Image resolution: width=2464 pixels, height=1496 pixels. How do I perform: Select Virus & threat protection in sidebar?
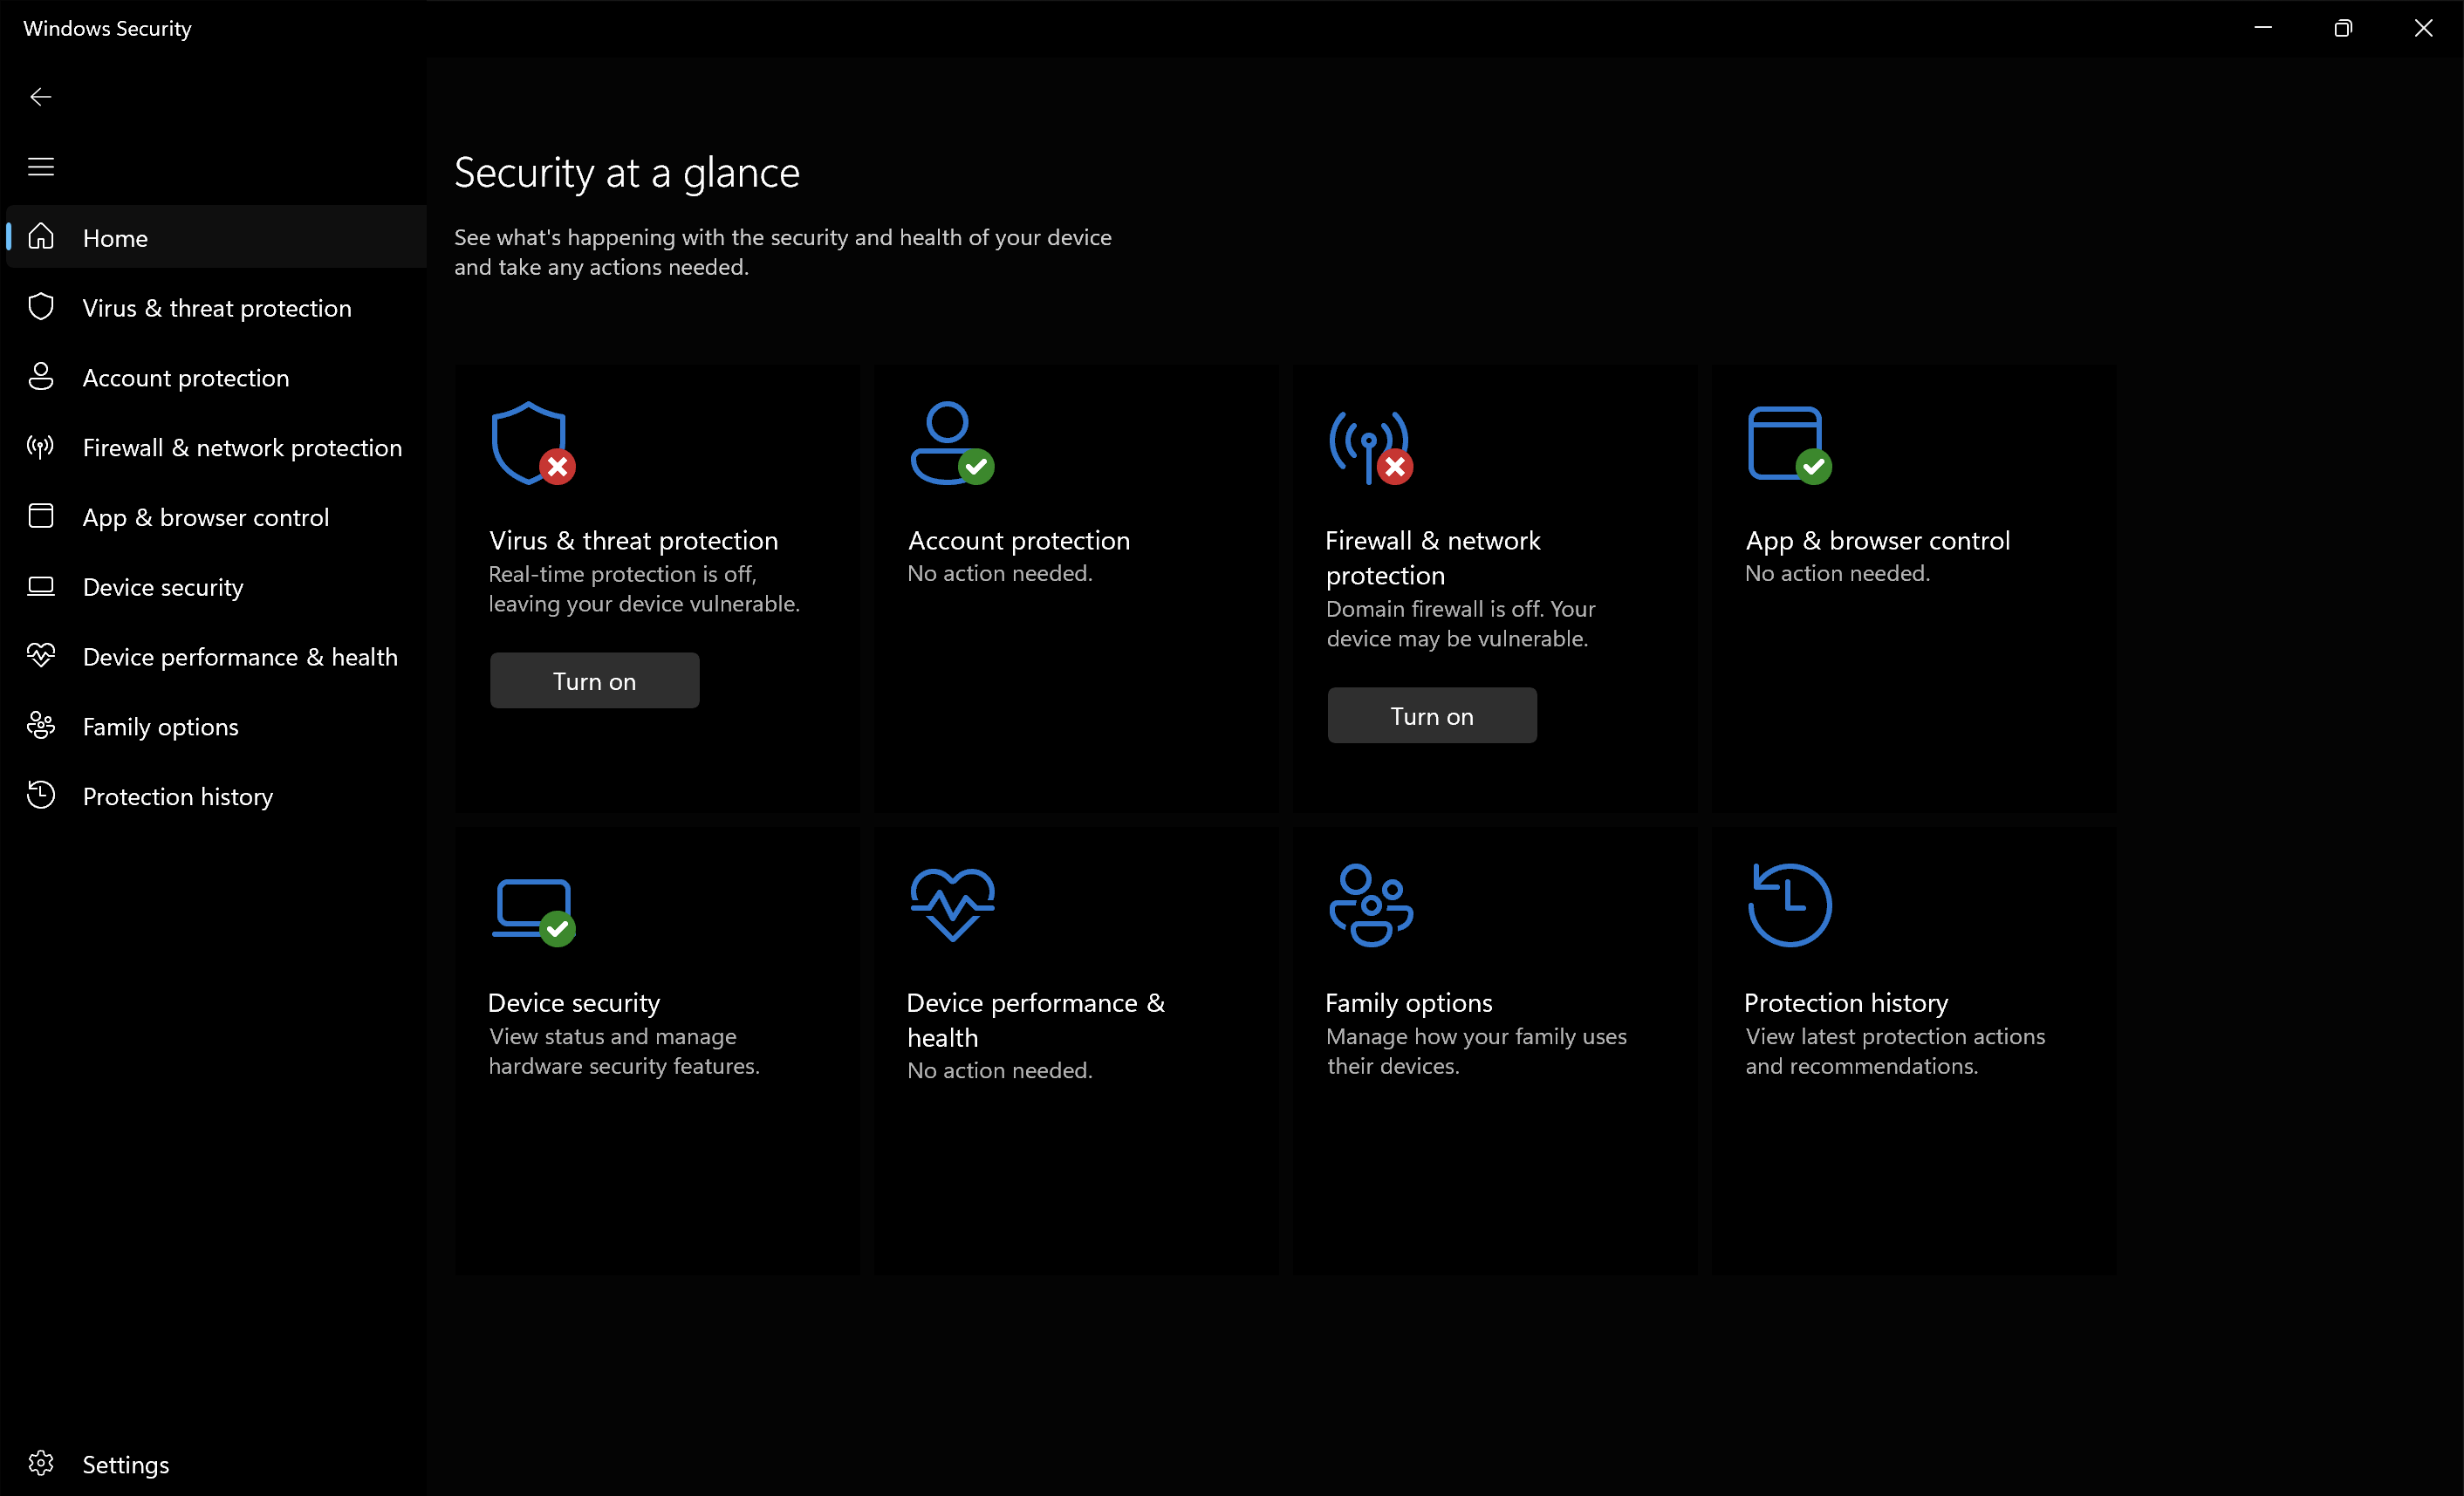coord(217,308)
